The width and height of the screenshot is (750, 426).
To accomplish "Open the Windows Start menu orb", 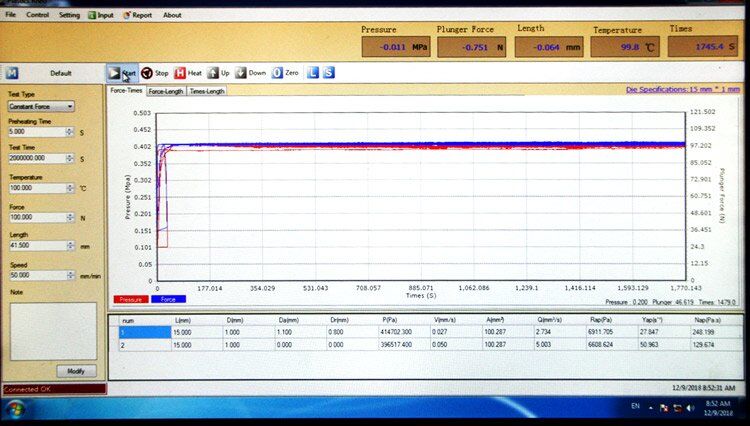I will (x=14, y=408).
